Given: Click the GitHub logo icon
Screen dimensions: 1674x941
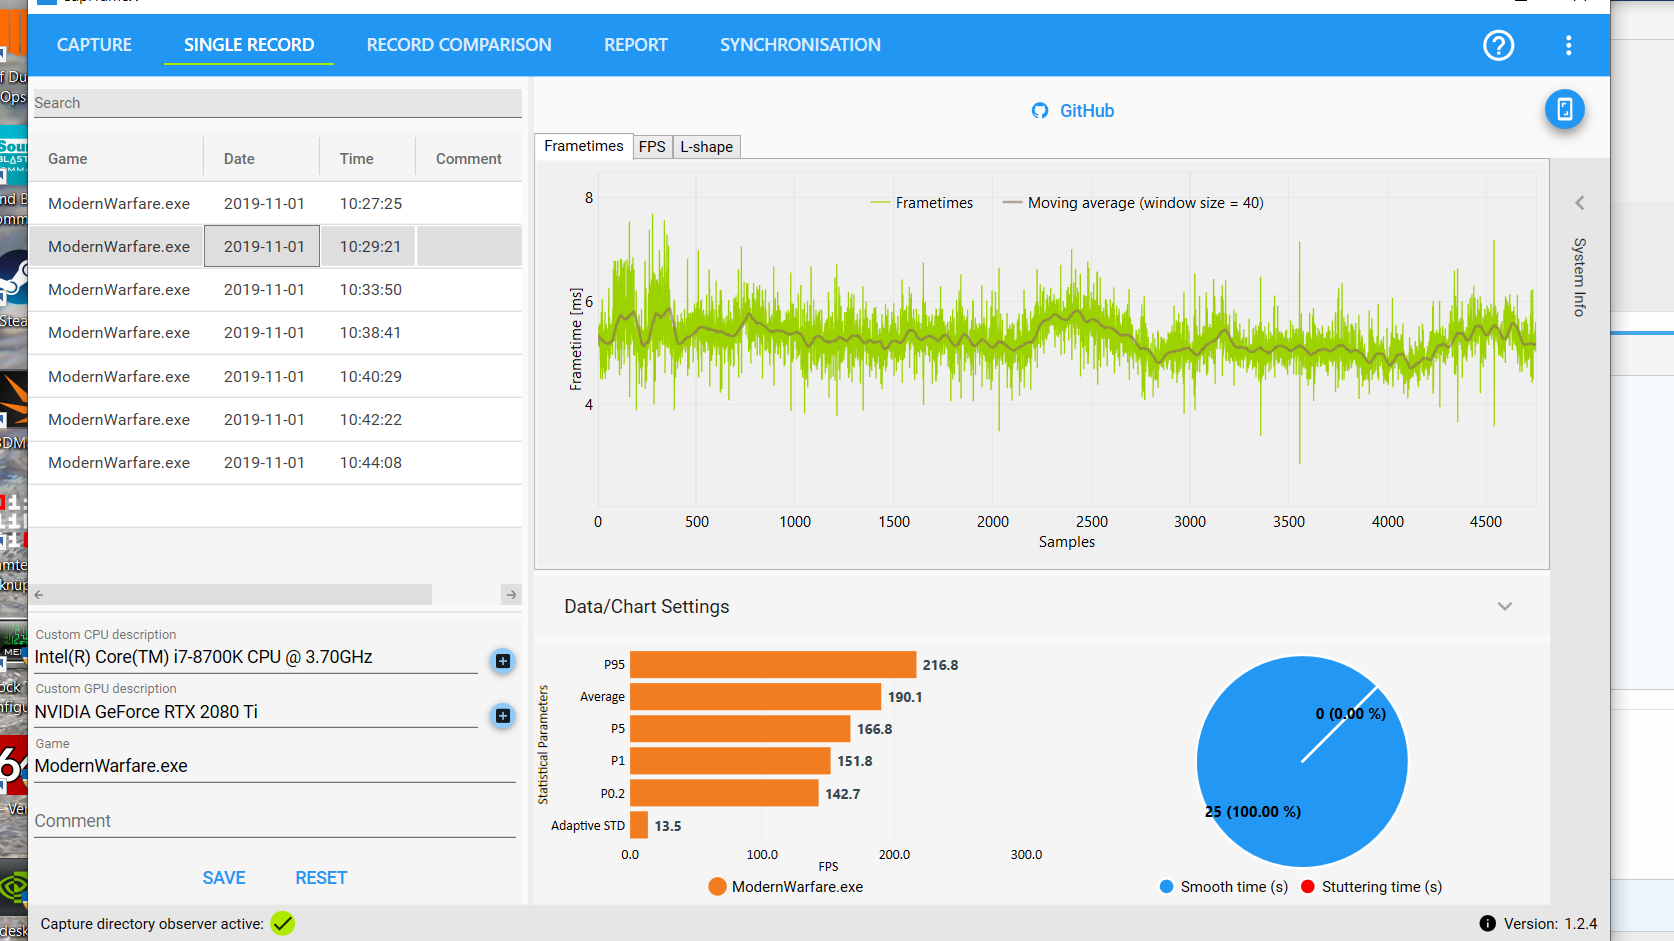Looking at the screenshot, I should pyautogui.click(x=1040, y=111).
